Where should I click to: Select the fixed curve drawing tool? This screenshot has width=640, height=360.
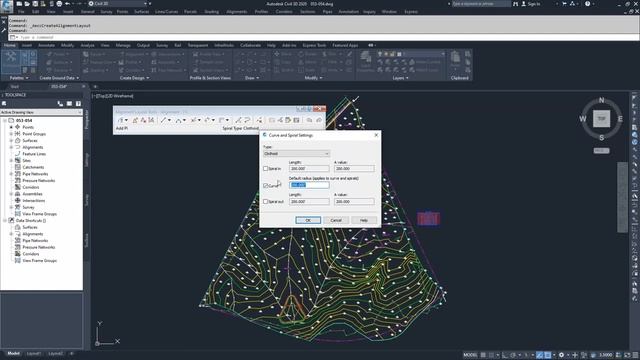pos(178,120)
